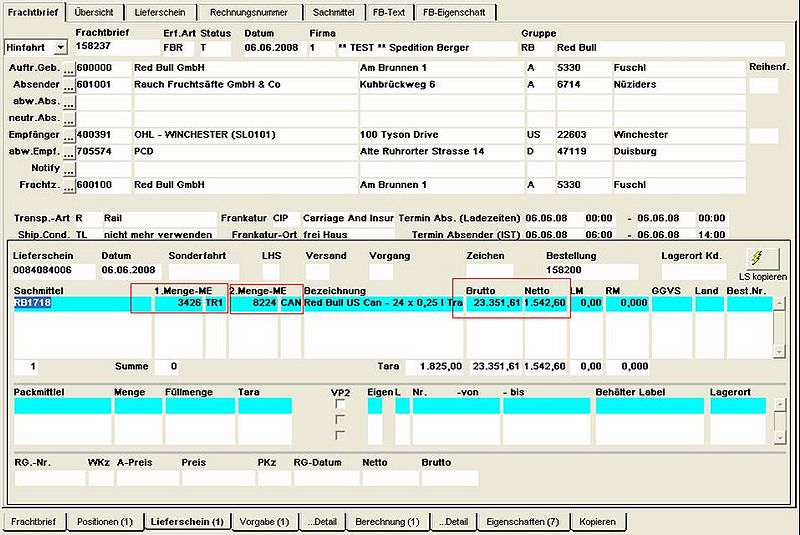The height and width of the screenshot is (535, 800).
Task: Click the Brutto value 23.351,61 in row
Action: [496, 303]
